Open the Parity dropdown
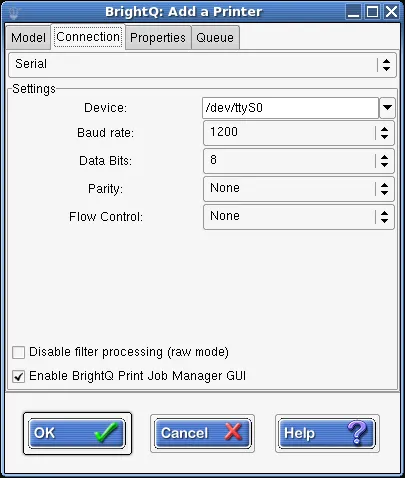The height and width of the screenshot is (478, 405). [299, 189]
